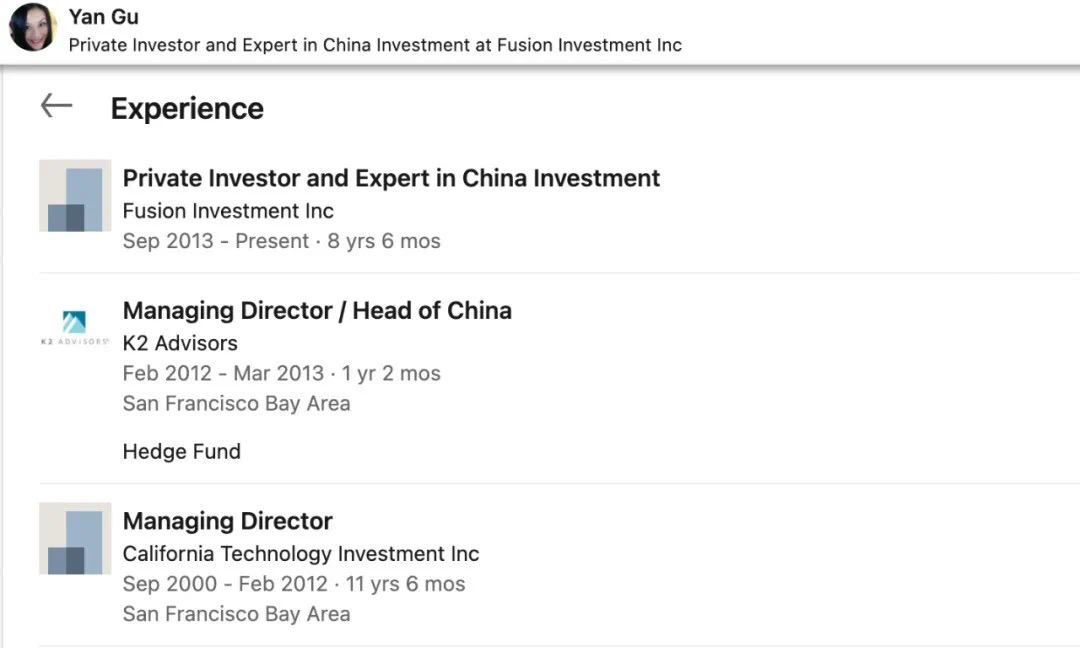The height and width of the screenshot is (648, 1080).
Task: Open the K2 Advisors company logo
Action: (75, 327)
